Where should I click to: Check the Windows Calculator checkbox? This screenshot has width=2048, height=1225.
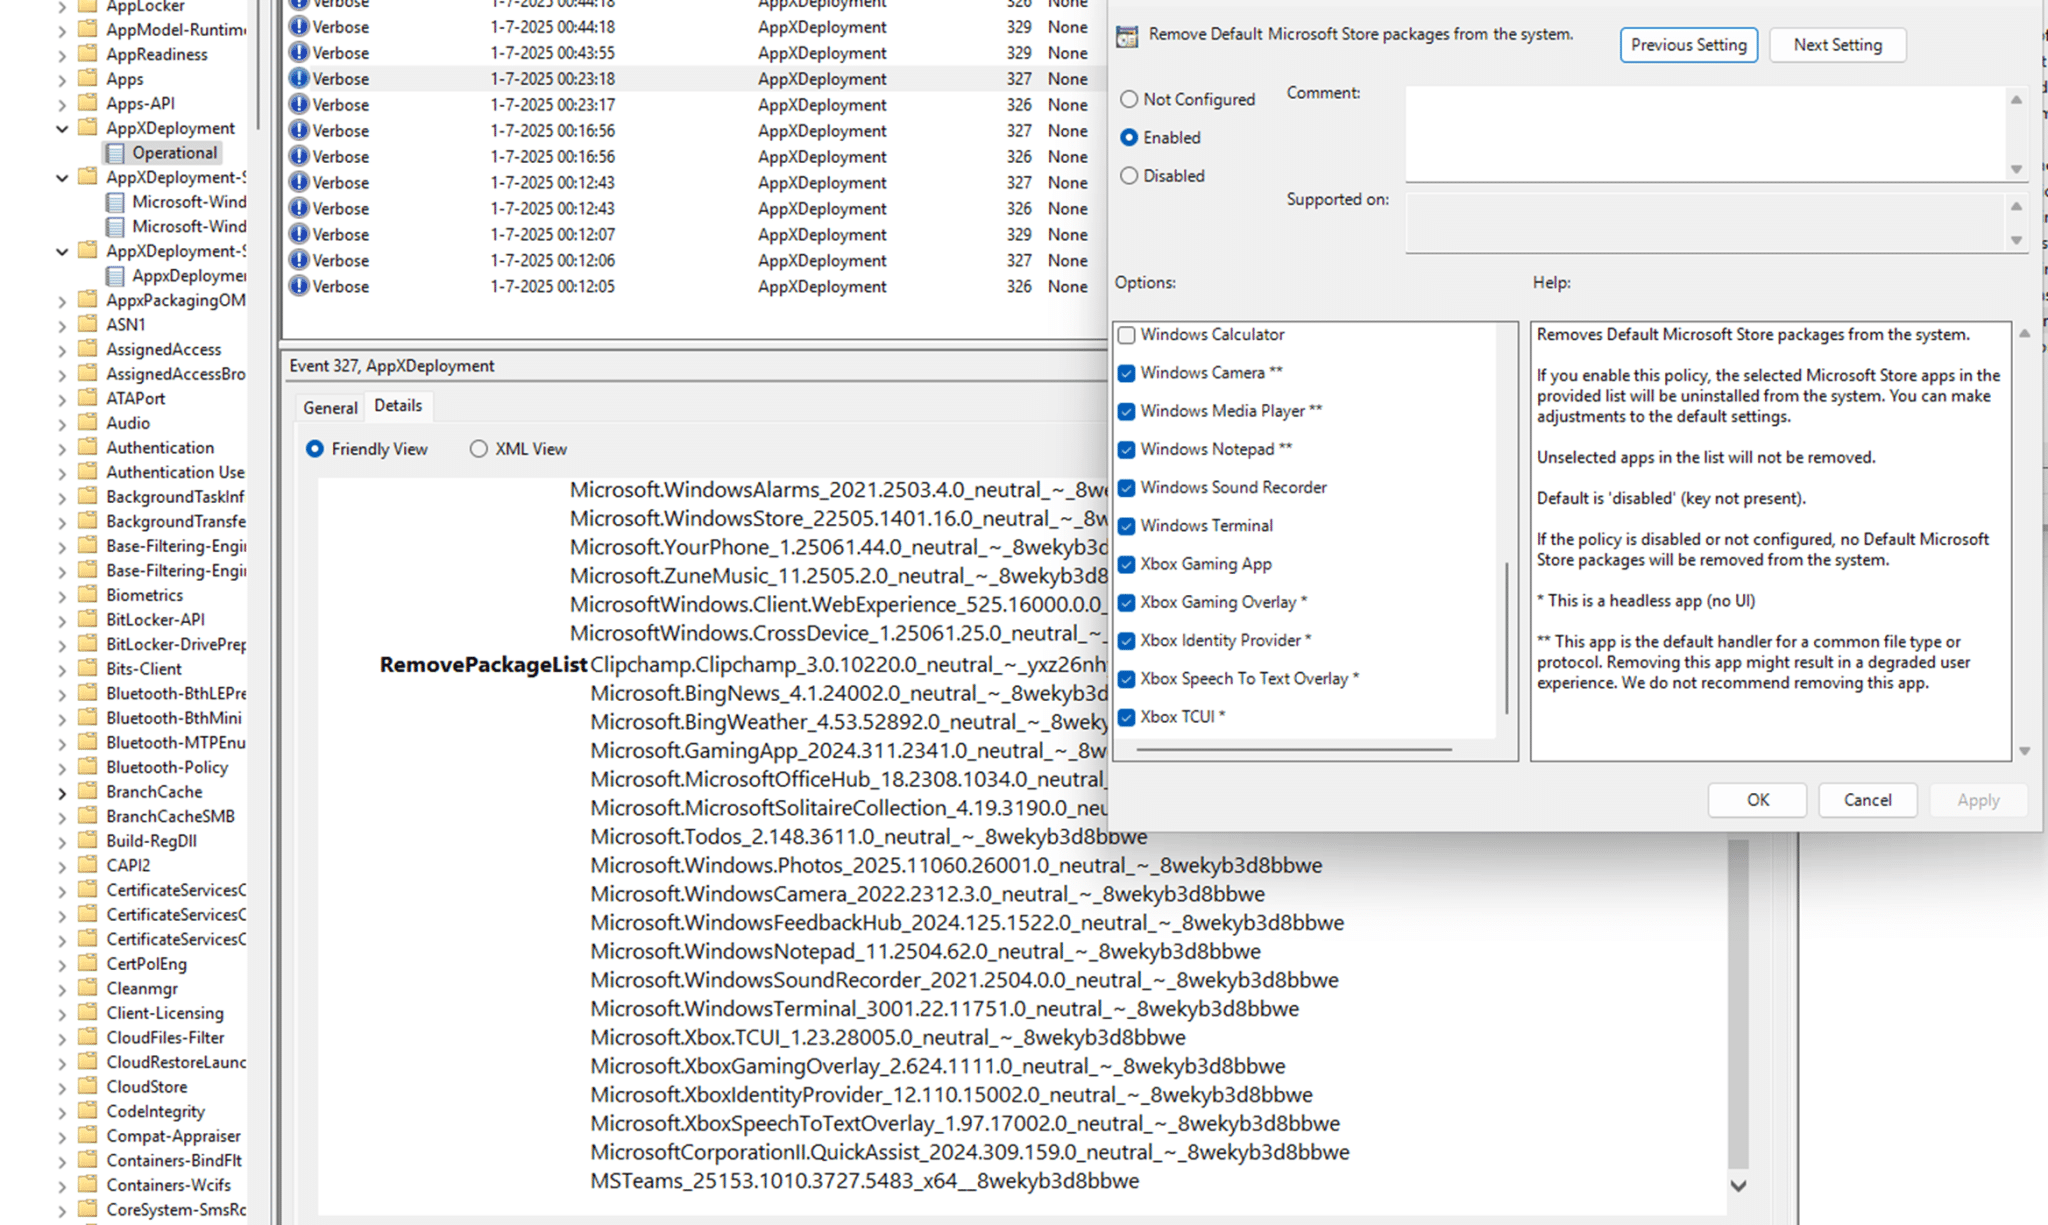[x=1127, y=334]
